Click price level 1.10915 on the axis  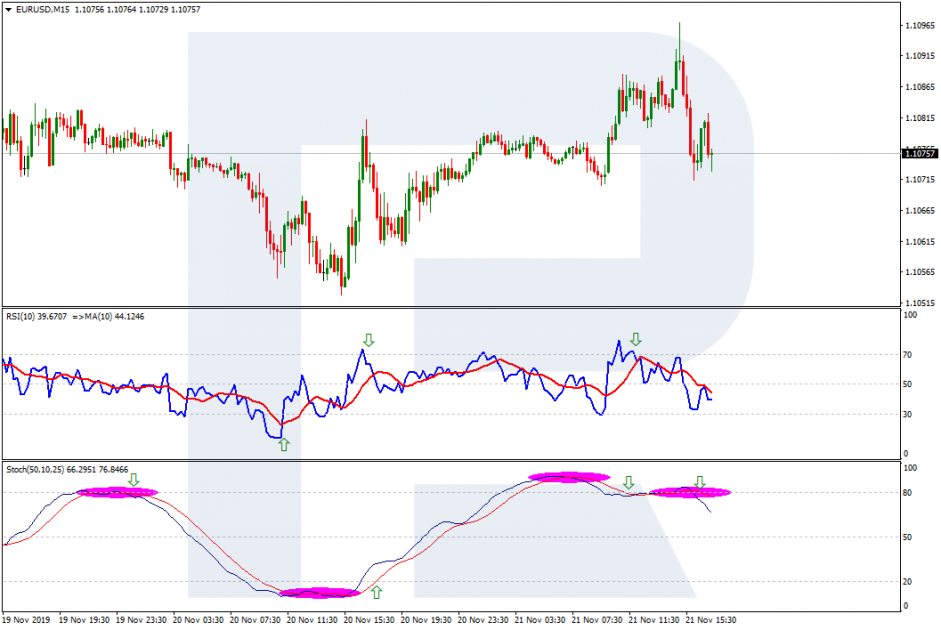[x=920, y=56]
